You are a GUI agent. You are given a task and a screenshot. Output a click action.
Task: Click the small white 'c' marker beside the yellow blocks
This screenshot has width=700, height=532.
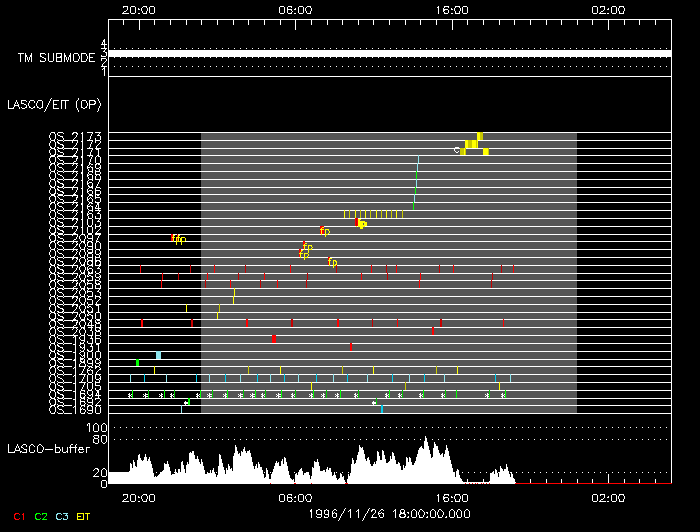[456, 150]
